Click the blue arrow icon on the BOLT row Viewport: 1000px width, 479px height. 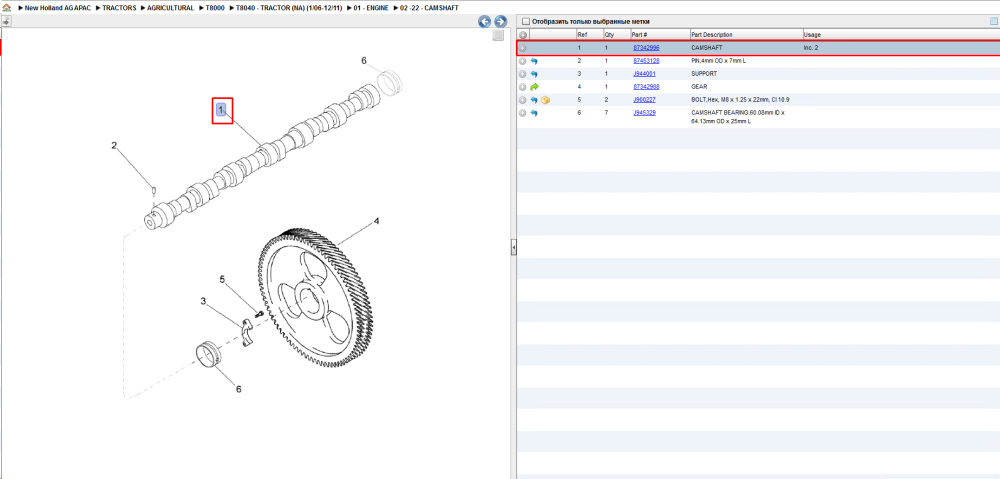tap(534, 100)
